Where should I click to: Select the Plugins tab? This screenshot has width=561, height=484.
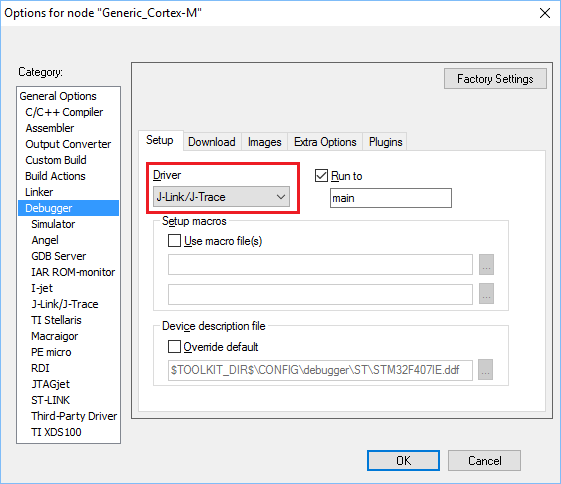coord(385,142)
